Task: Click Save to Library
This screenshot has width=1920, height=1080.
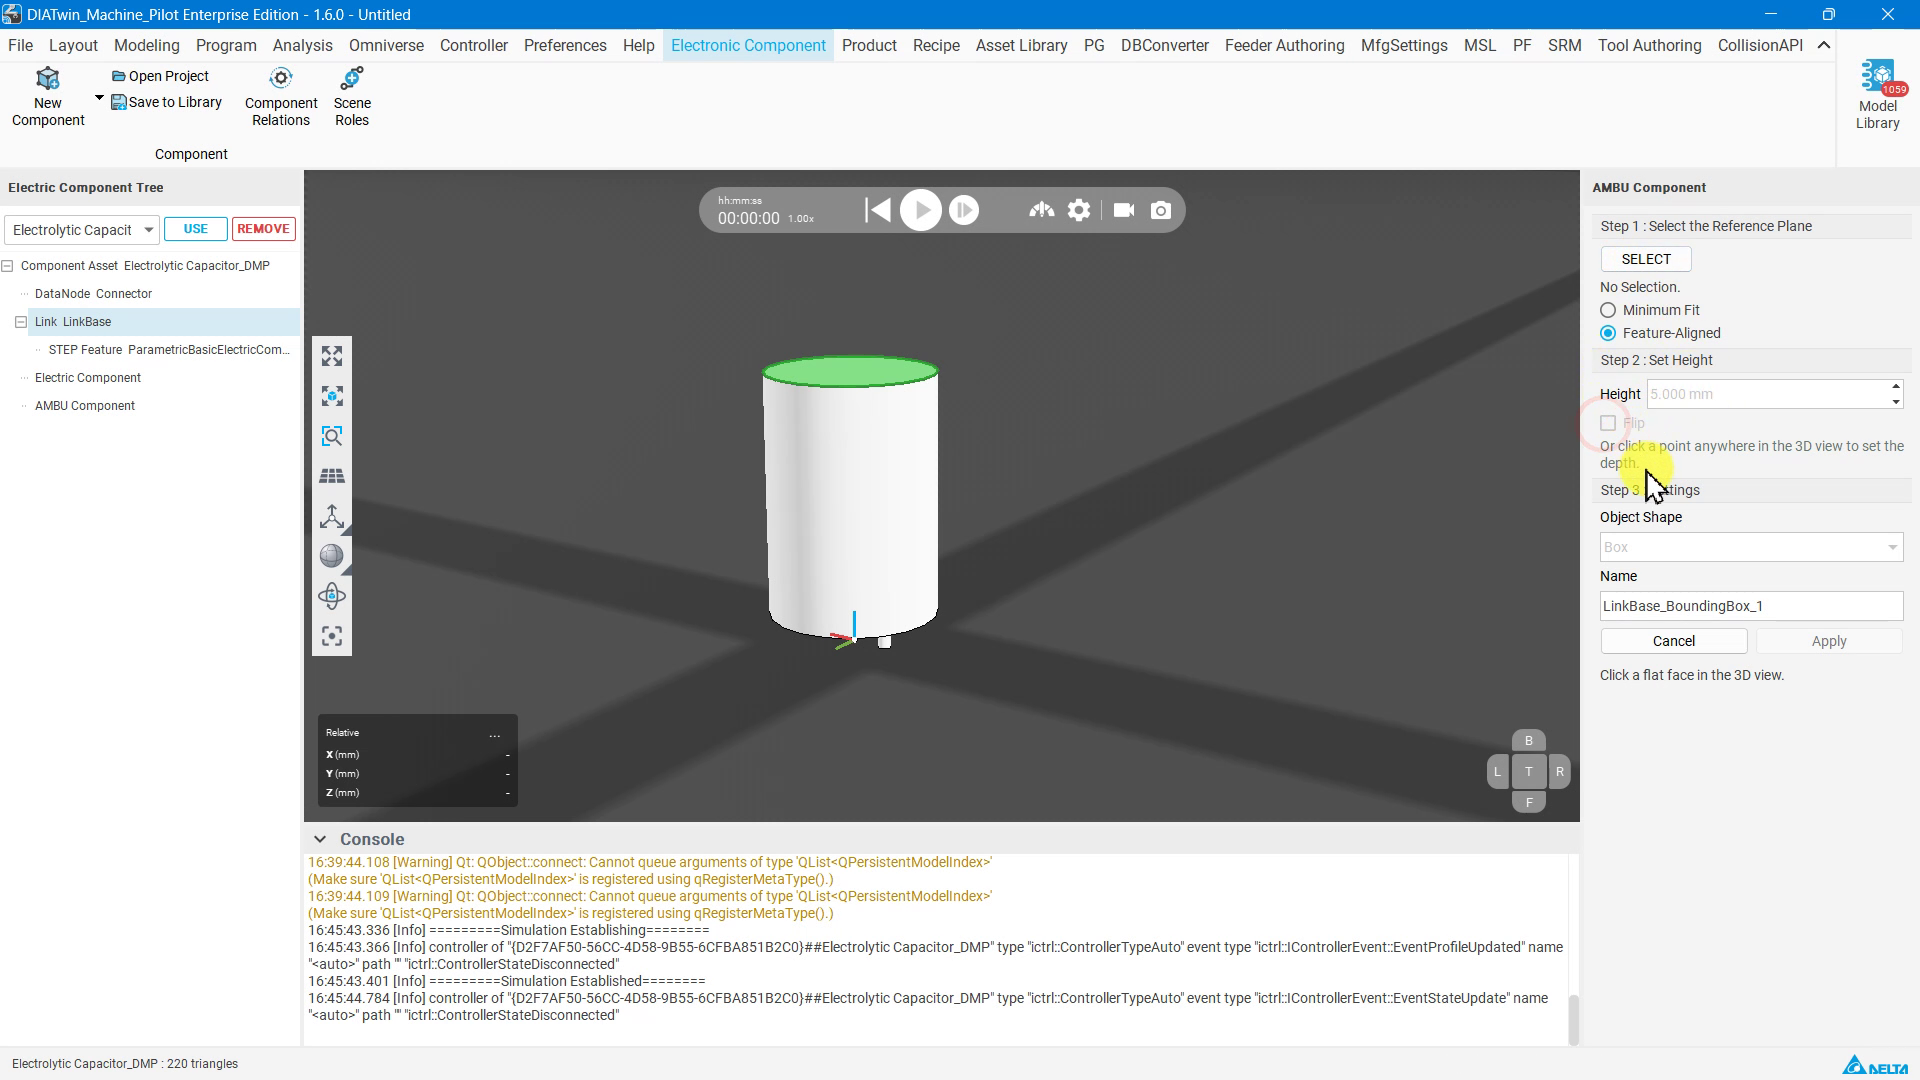Action: (x=166, y=102)
